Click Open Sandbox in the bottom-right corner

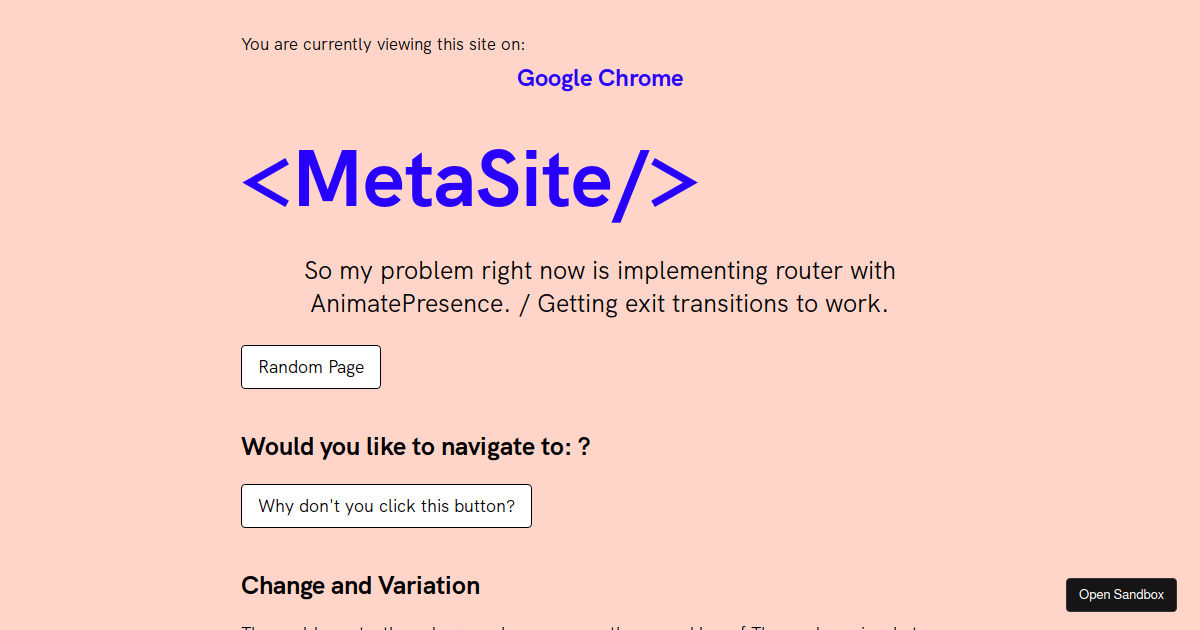[x=1121, y=594]
